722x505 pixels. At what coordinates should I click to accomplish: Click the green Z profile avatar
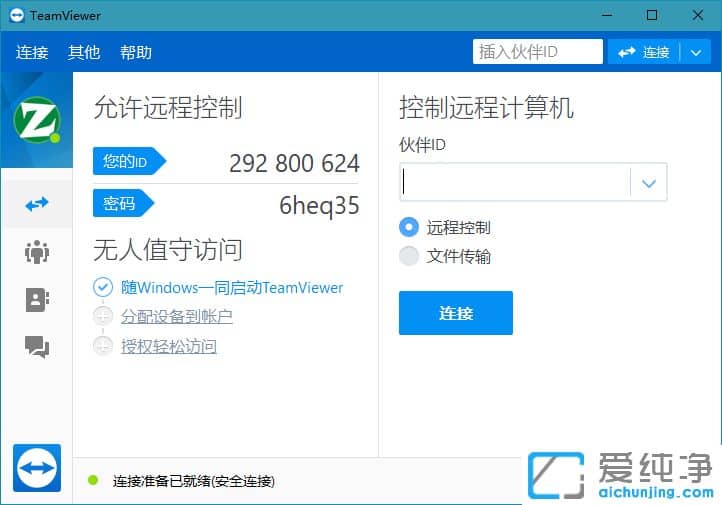[37, 120]
